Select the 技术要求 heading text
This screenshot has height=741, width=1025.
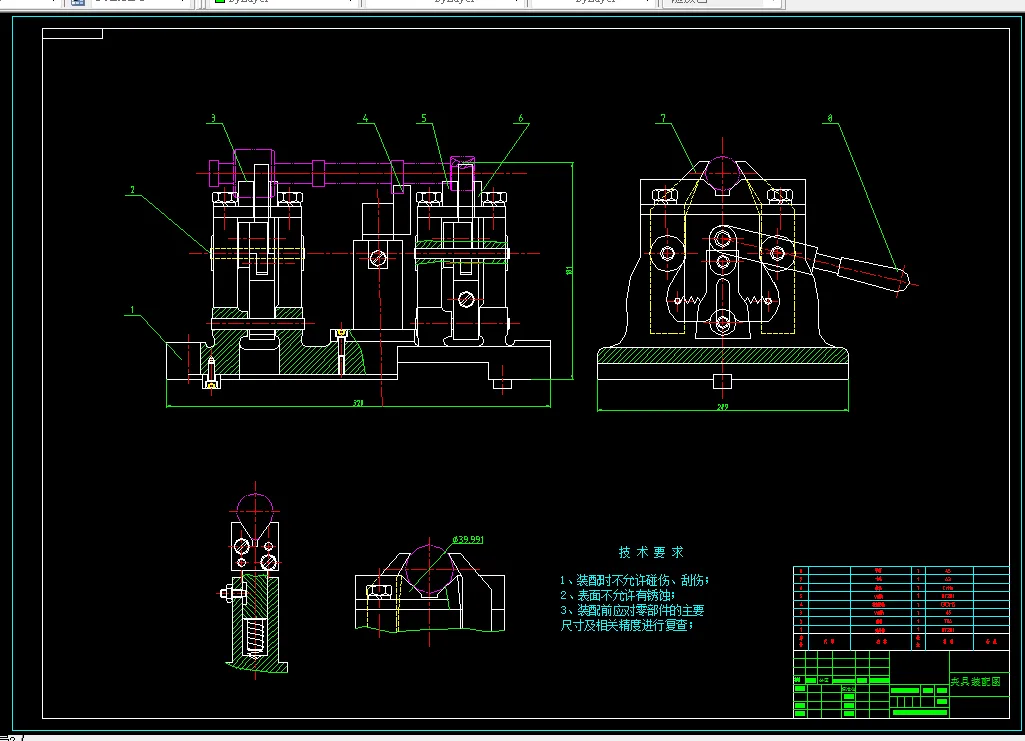point(651,552)
